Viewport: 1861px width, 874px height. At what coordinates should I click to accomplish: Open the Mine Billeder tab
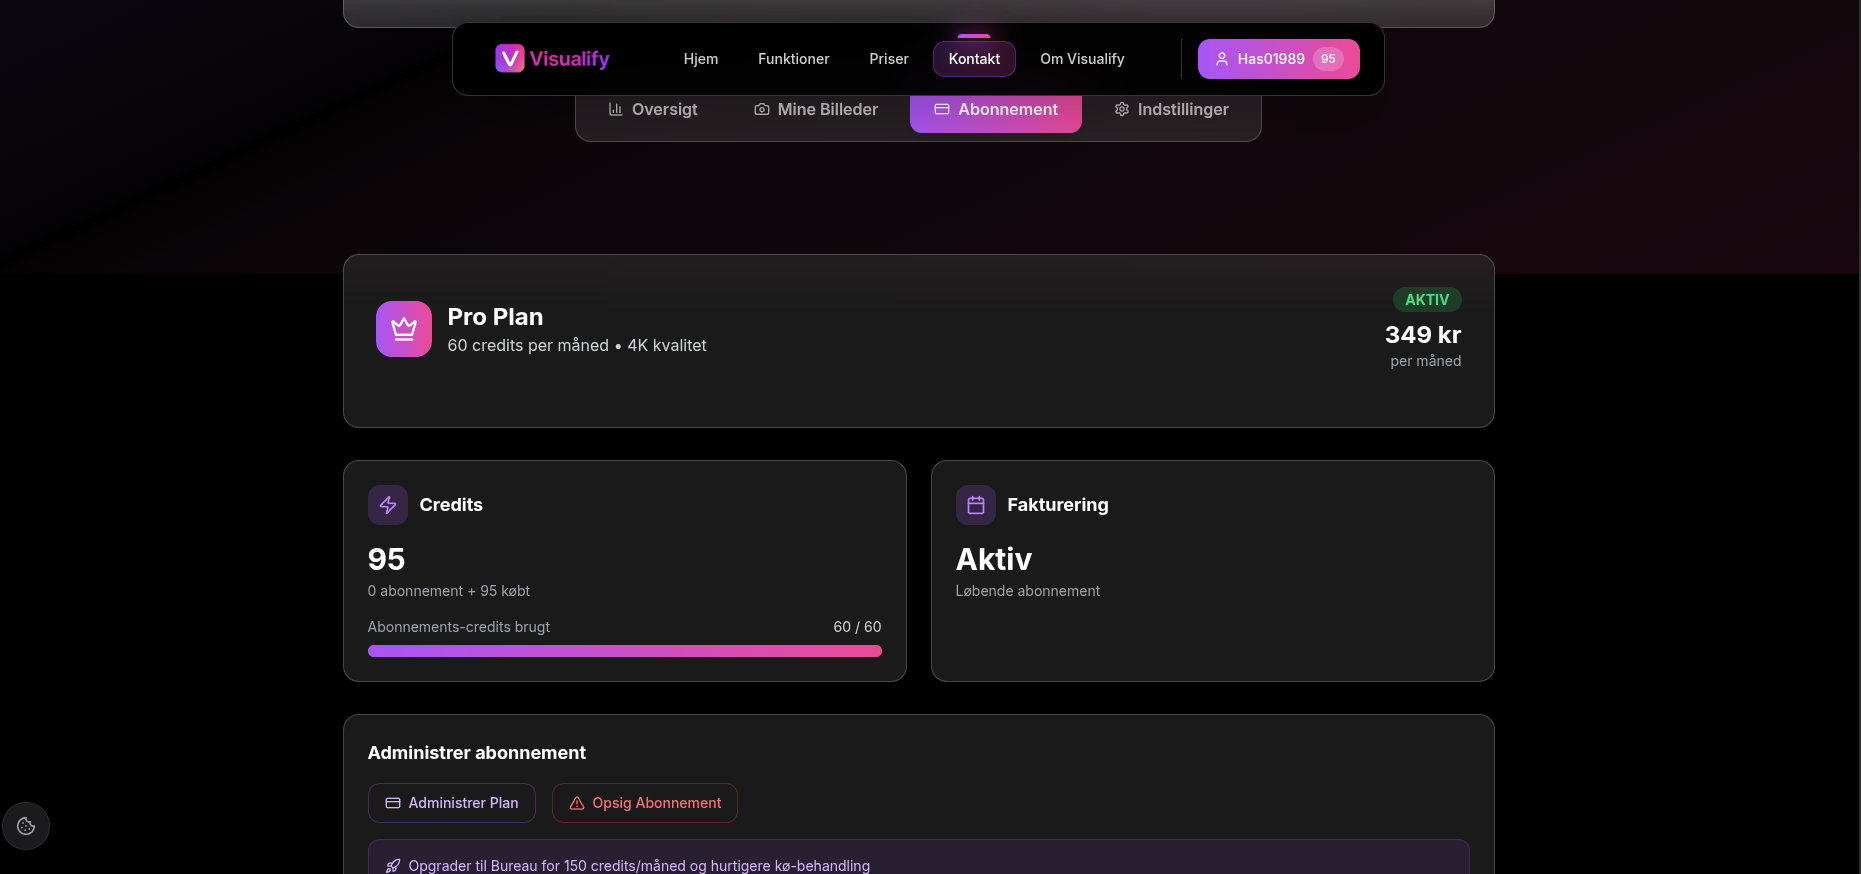[x=816, y=110]
